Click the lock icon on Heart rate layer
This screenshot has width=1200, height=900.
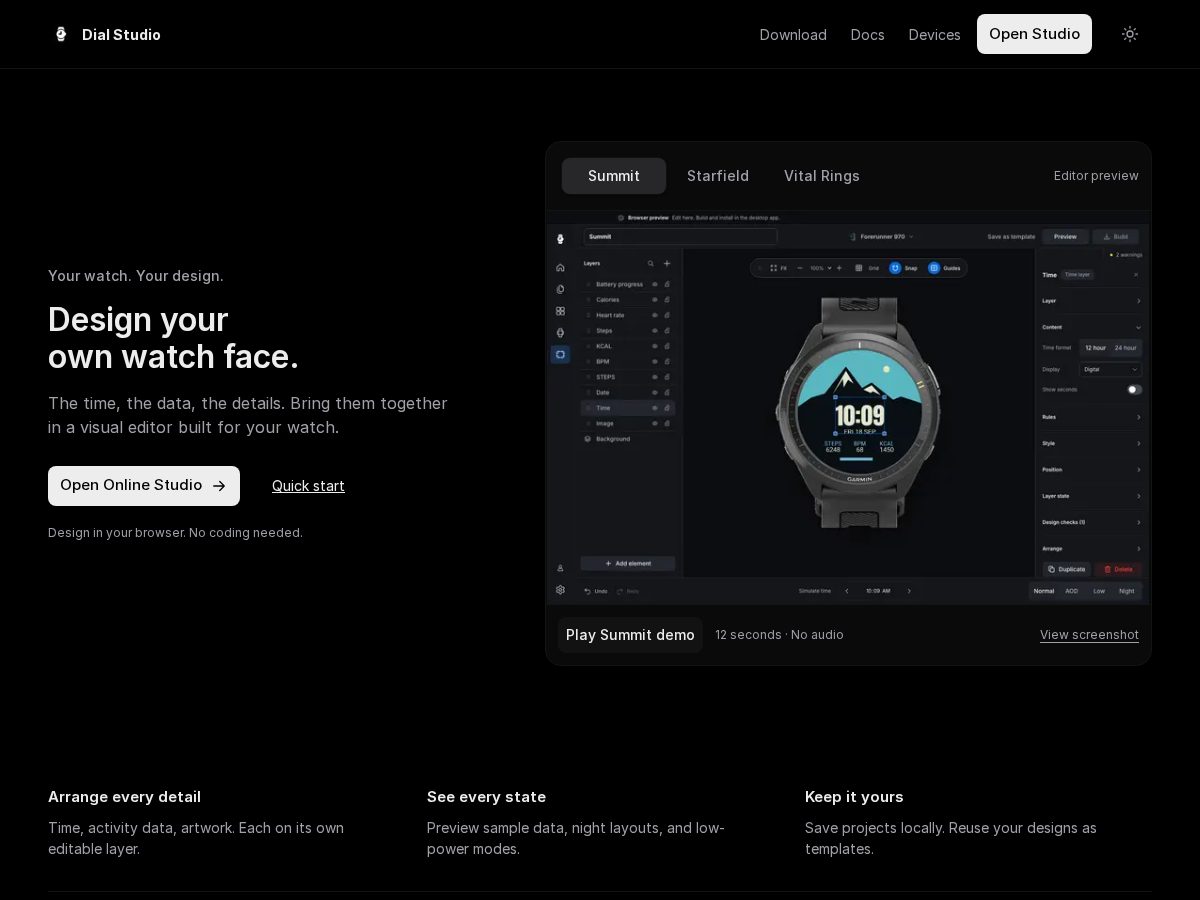667,315
